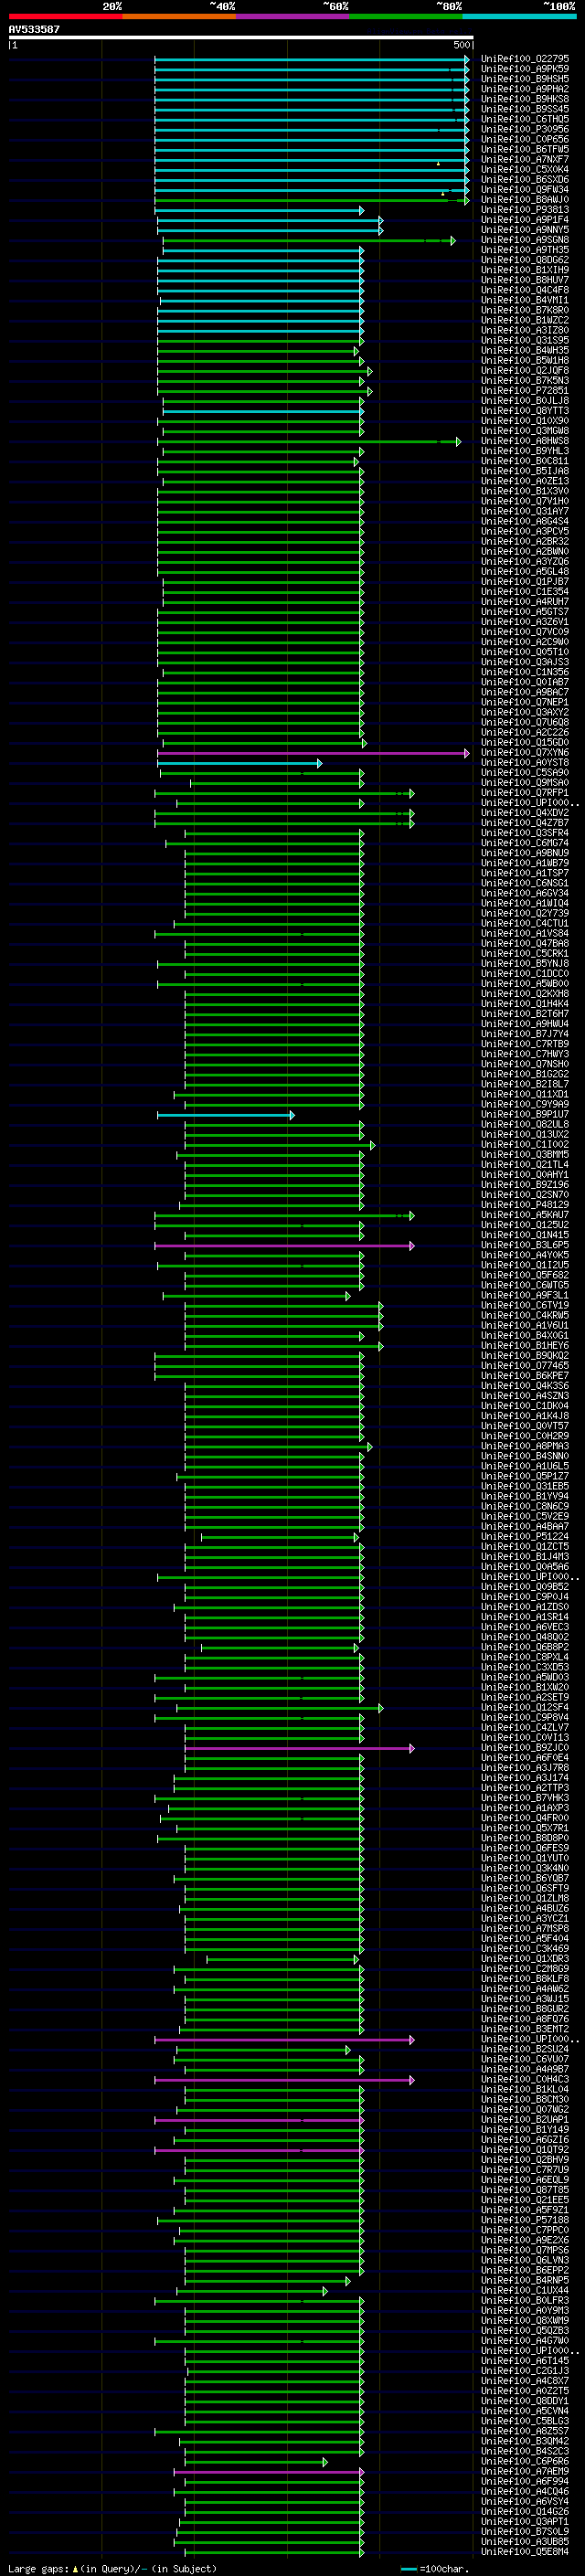Click label UniRef100_C7RTB9
Viewport: 585px width, 2576px height.
[x=525, y=1045]
